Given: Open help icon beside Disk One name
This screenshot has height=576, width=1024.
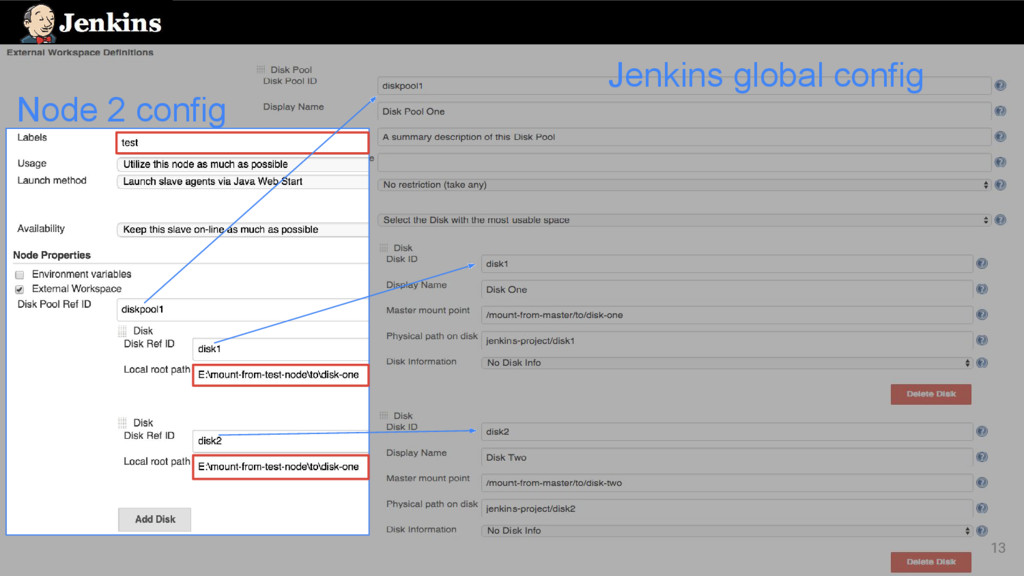Looking at the screenshot, I should (x=982, y=289).
